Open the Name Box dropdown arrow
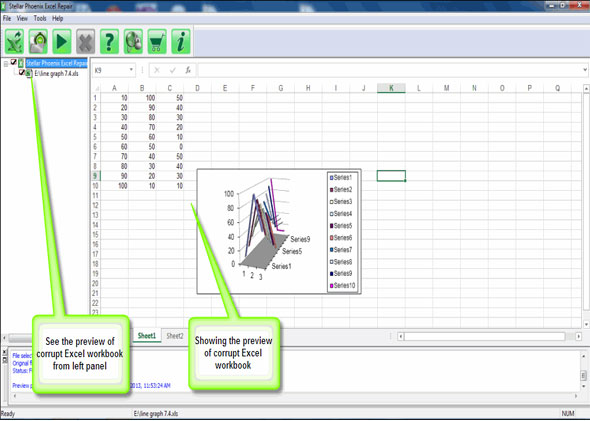This screenshot has width=590, height=421. tap(131, 70)
